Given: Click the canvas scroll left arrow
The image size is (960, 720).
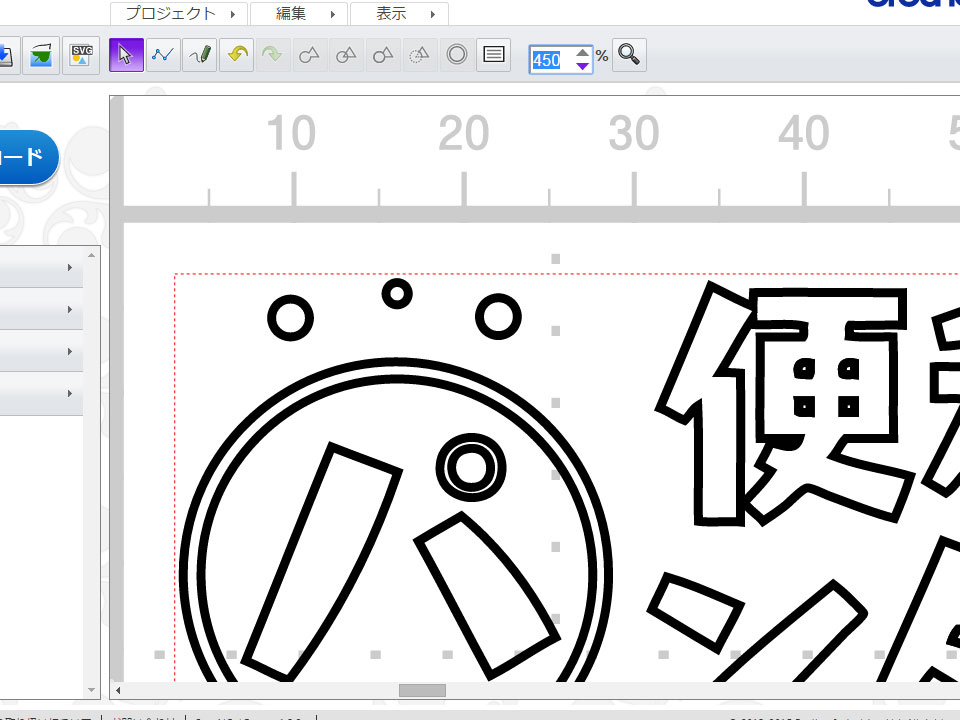Looking at the screenshot, I should (x=118, y=691).
